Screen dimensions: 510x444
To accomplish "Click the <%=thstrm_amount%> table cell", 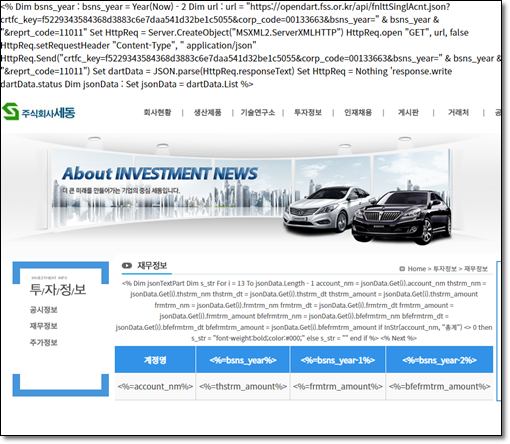I will point(243,387).
